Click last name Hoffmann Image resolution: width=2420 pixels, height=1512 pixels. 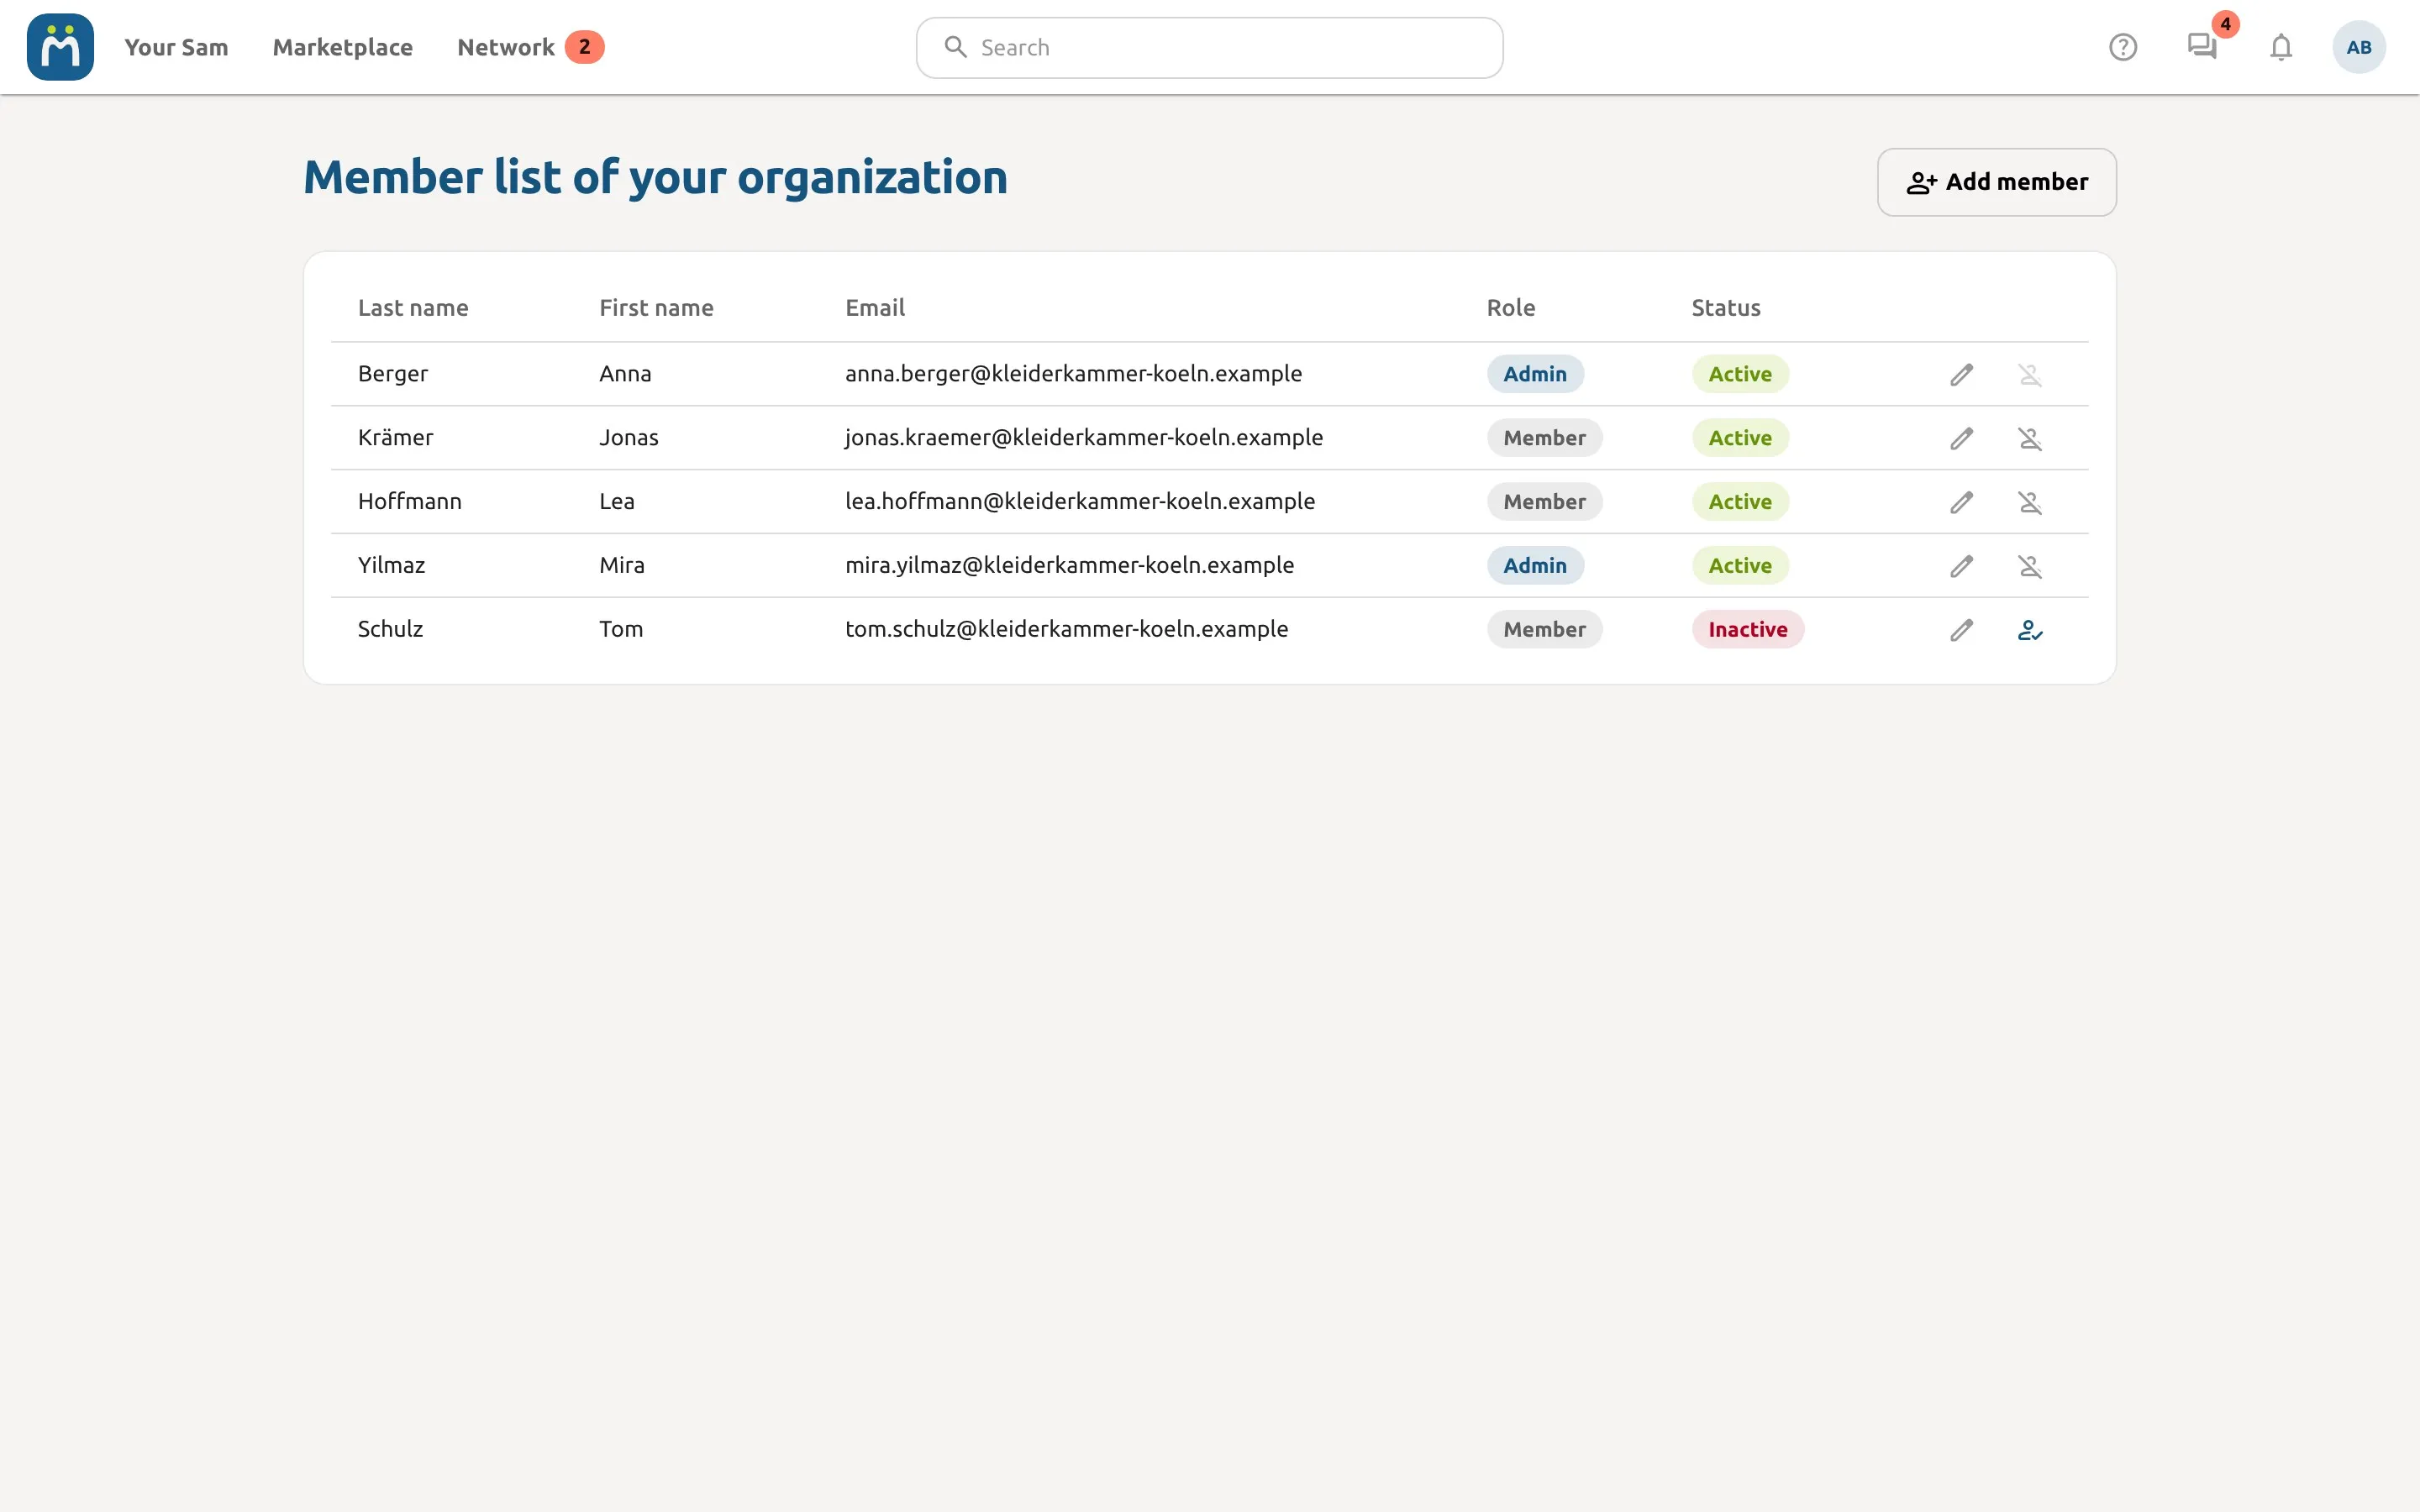[x=410, y=501]
